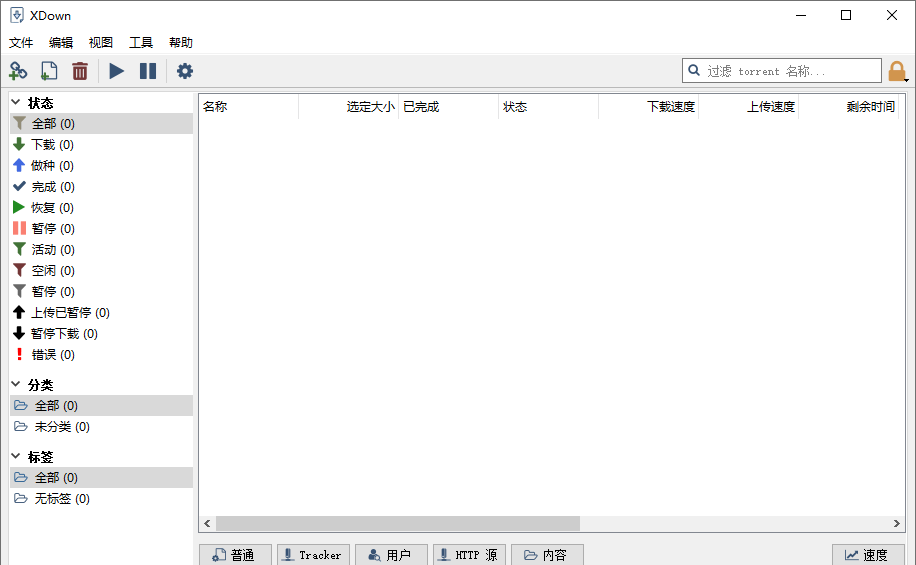Sort by the 上传速度 column header
Viewport: 916px width, 565px height.
pos(748,107)
